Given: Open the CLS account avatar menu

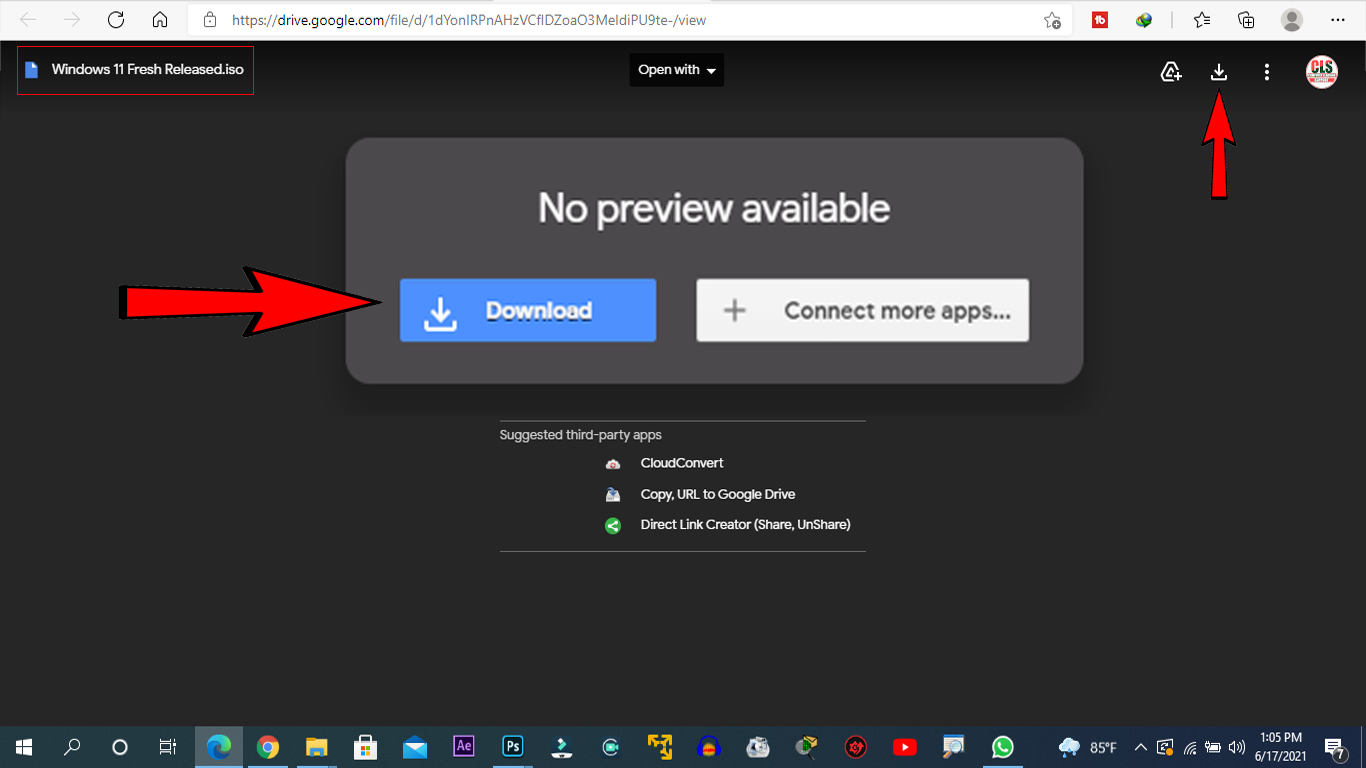Looking at the screenshot, I should pos(1321,71).
